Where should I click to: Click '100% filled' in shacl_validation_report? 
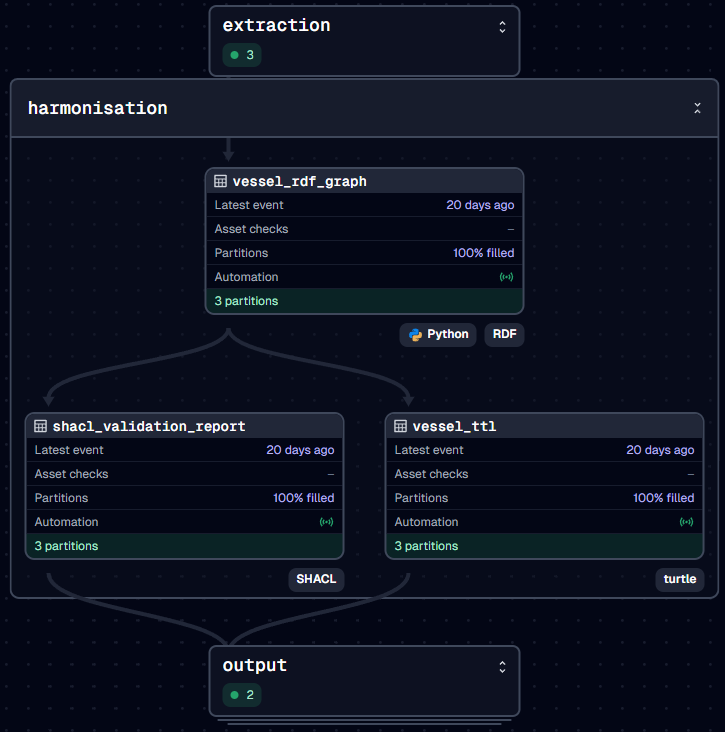[303, 498]
